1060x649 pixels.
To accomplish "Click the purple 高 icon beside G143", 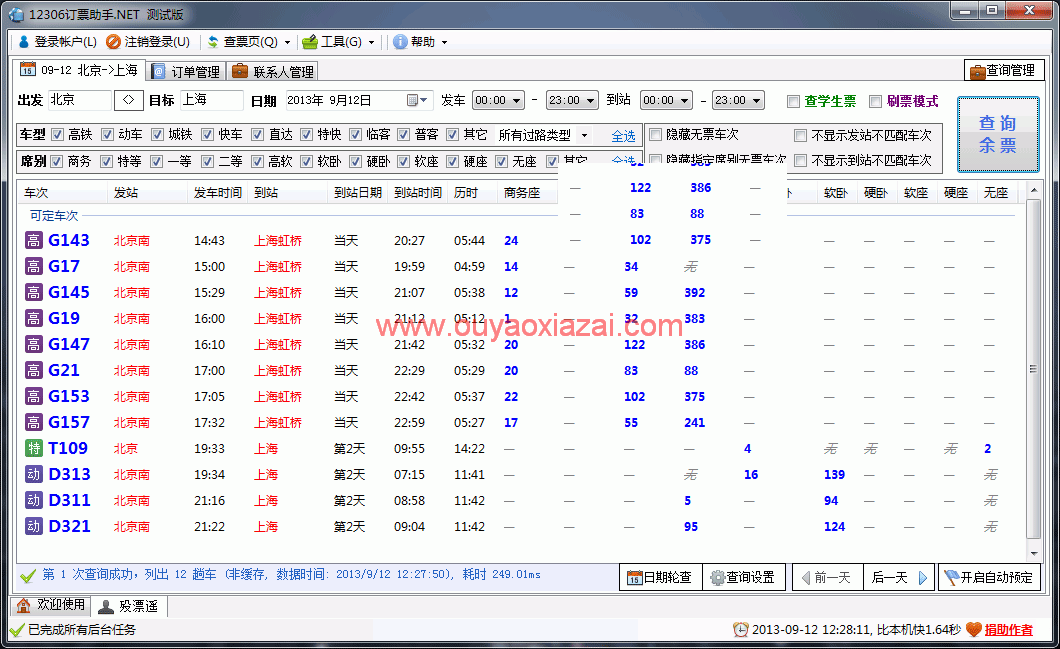I will [x=33, y=241].
